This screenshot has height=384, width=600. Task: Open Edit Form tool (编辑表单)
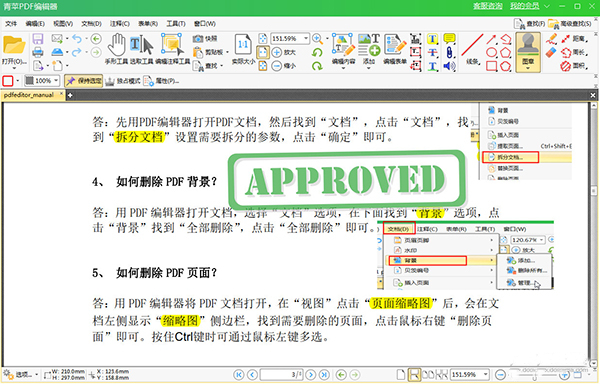point(395,49)
